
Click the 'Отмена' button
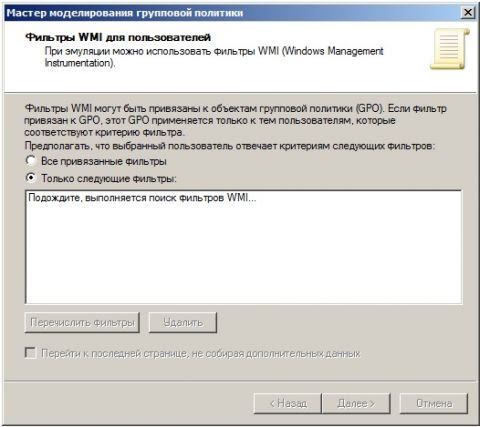pyautogui.click(x=434, y=403)
